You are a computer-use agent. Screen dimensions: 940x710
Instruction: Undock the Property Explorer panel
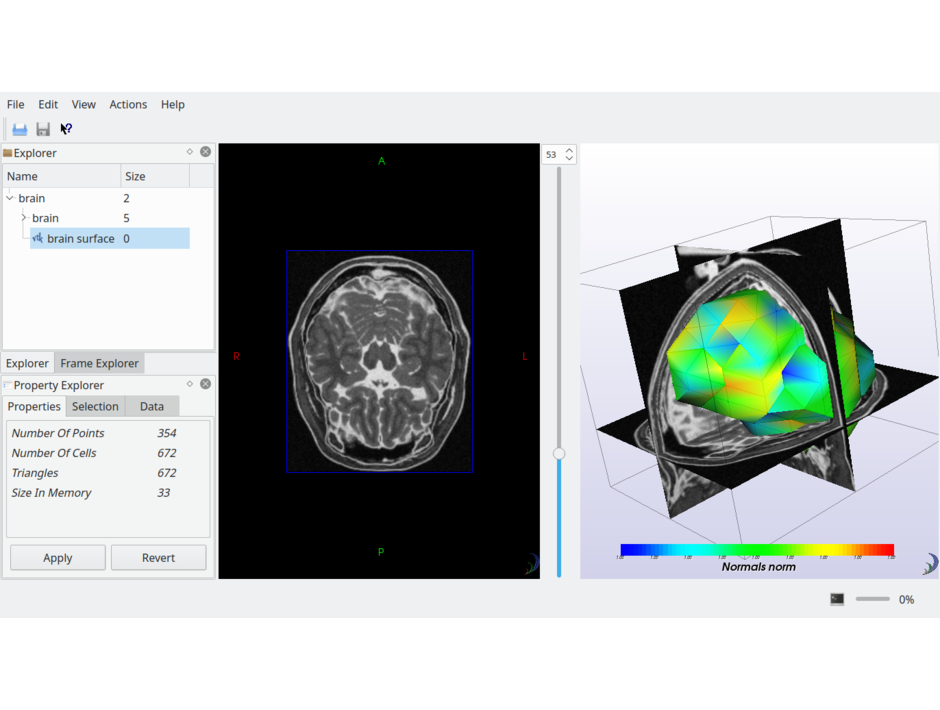[x=190, y=384]
